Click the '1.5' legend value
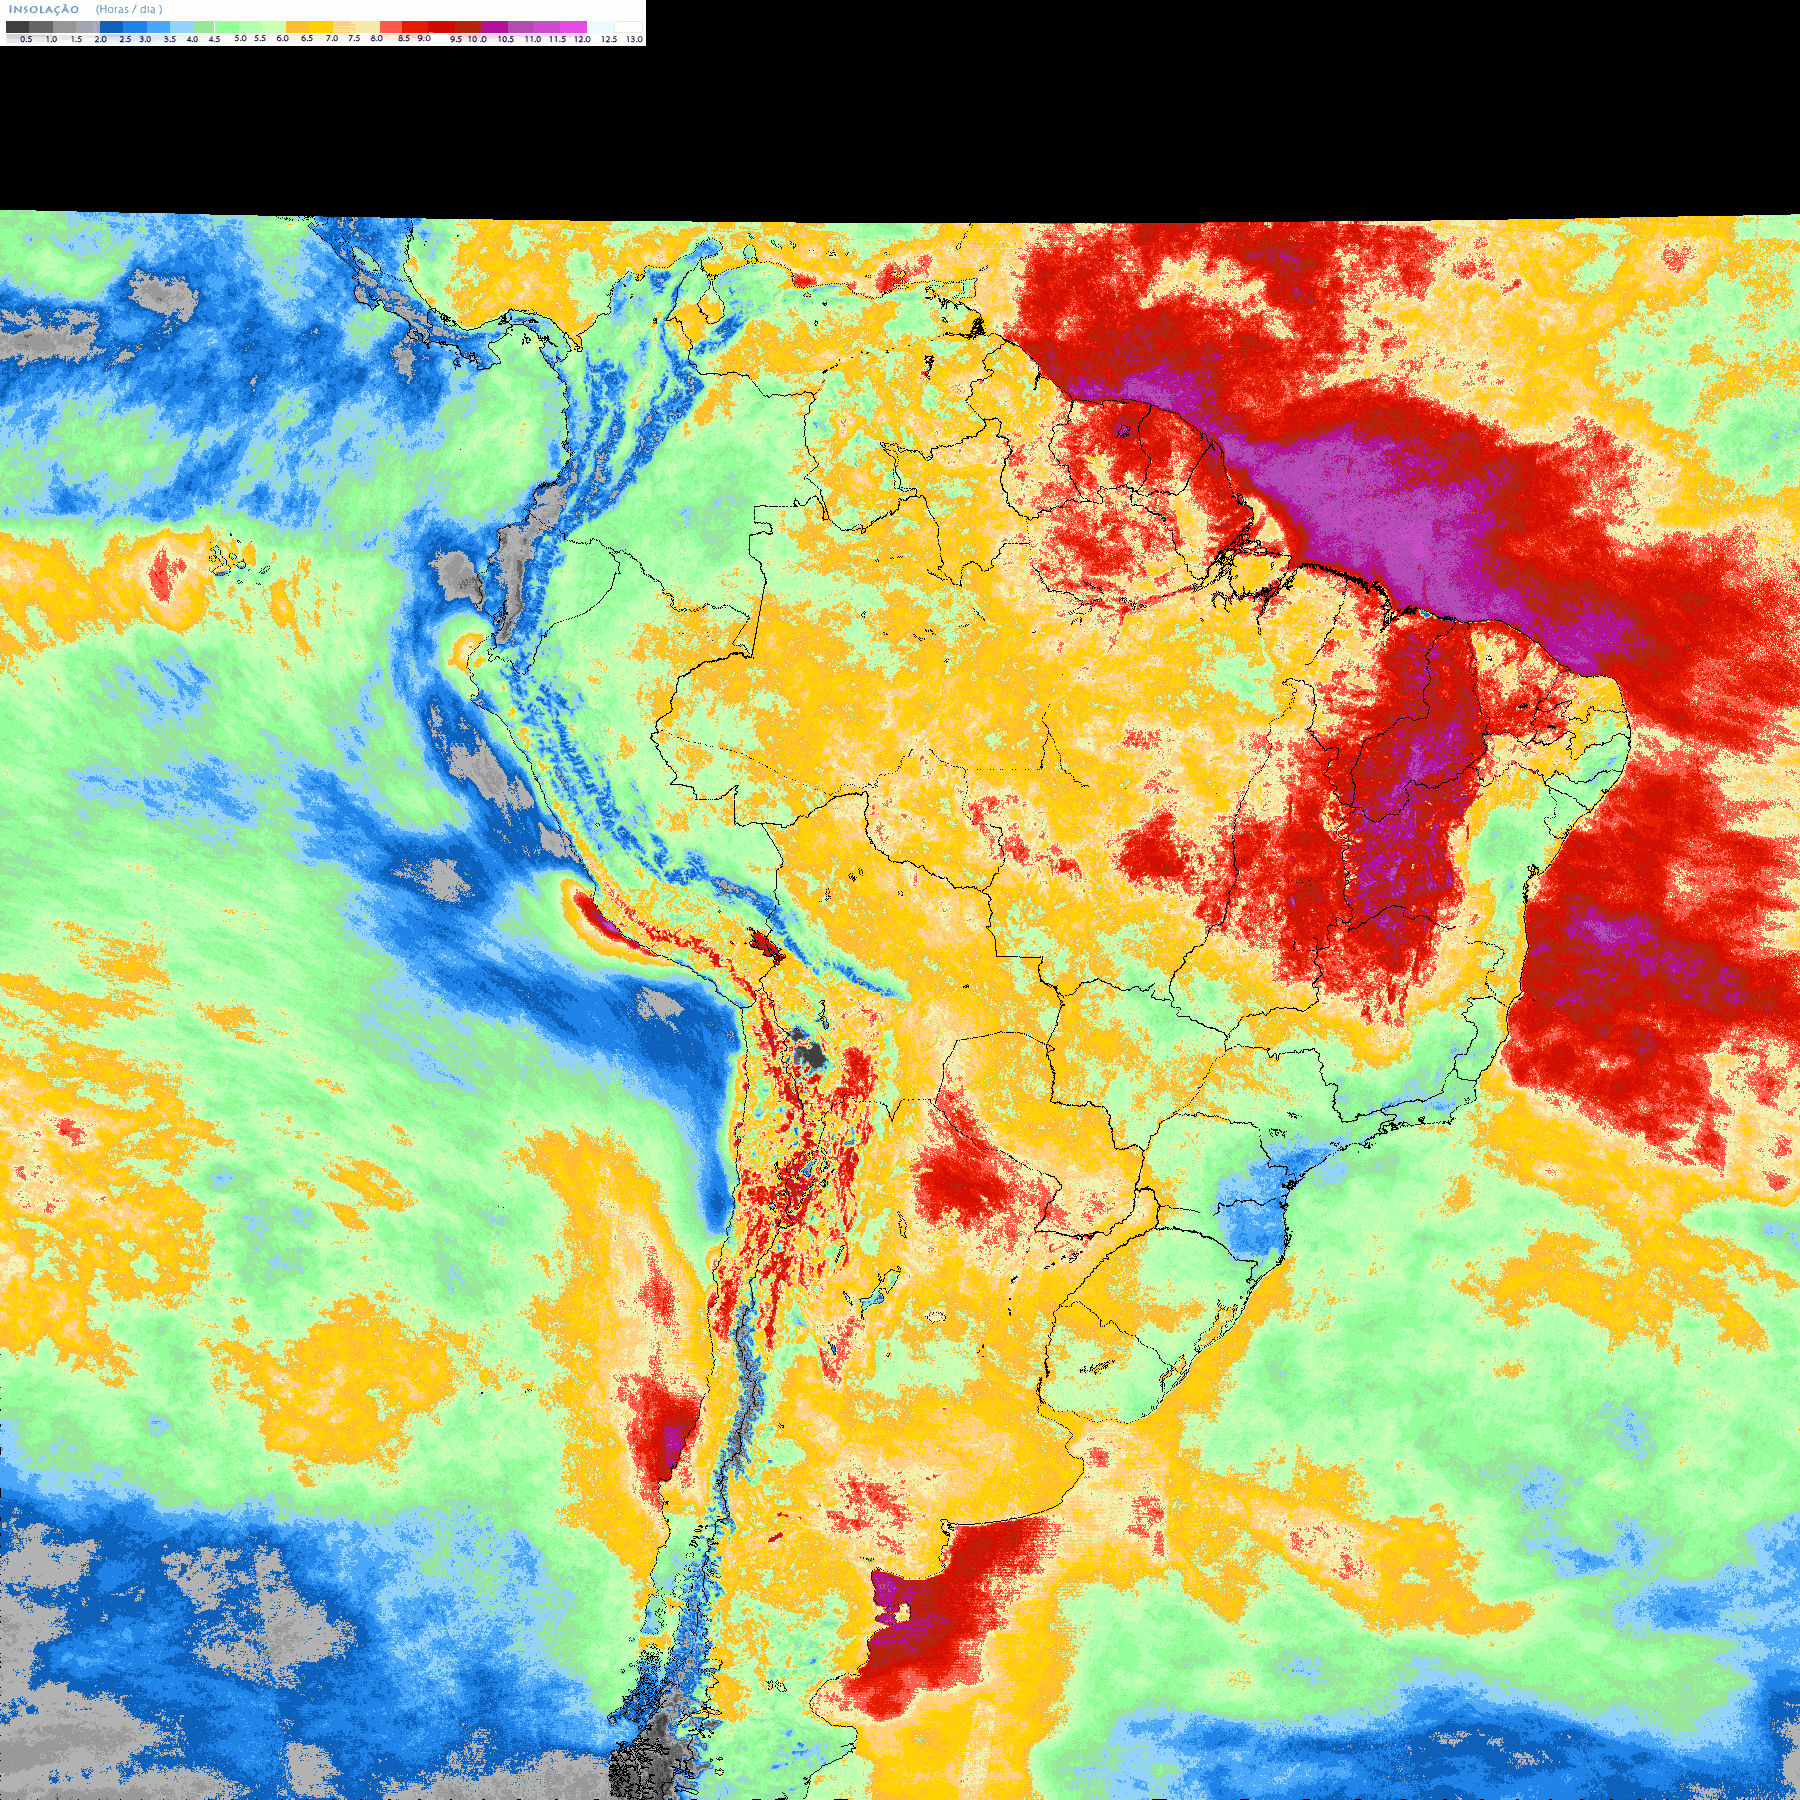Viewport: 1800px width, 1800px height. [76, 39]
